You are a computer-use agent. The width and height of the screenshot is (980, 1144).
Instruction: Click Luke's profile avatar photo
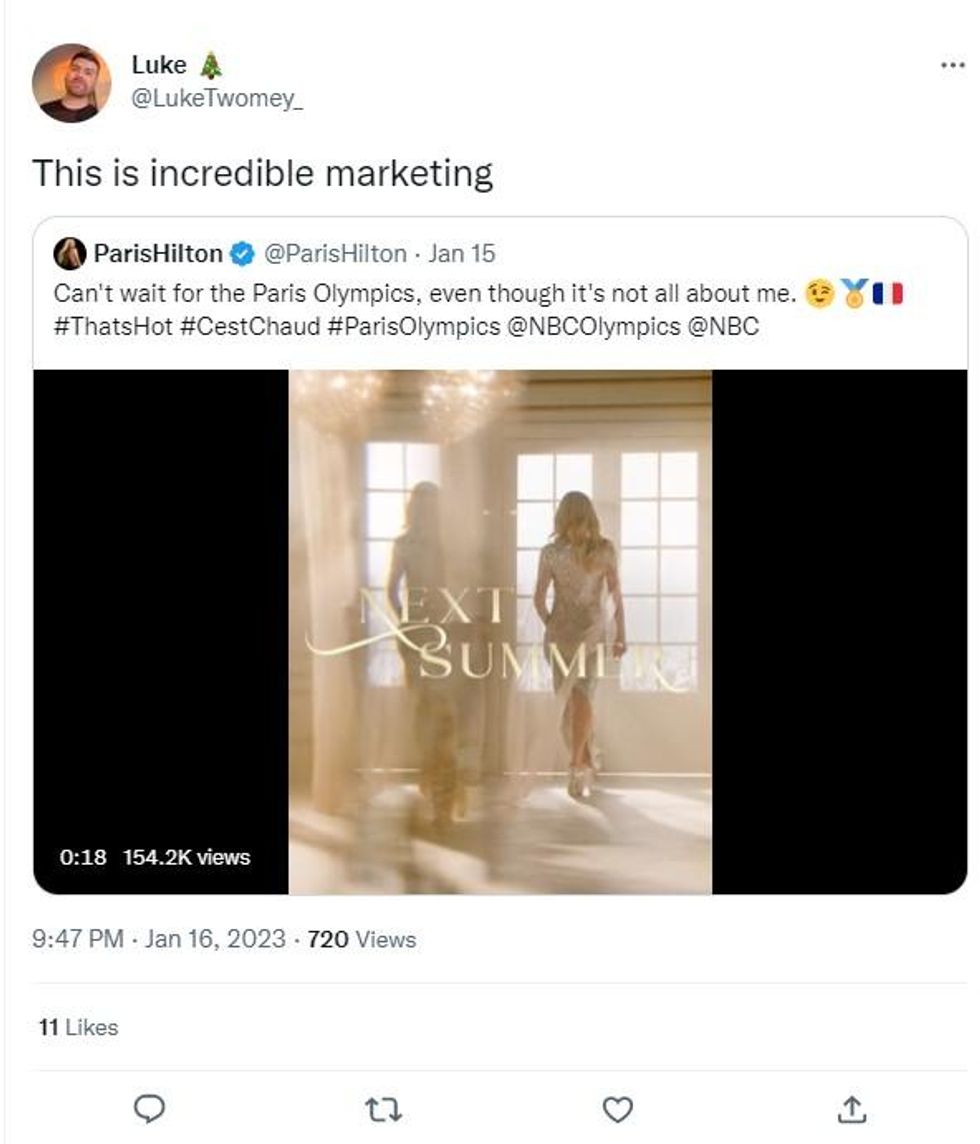[71, 83]
